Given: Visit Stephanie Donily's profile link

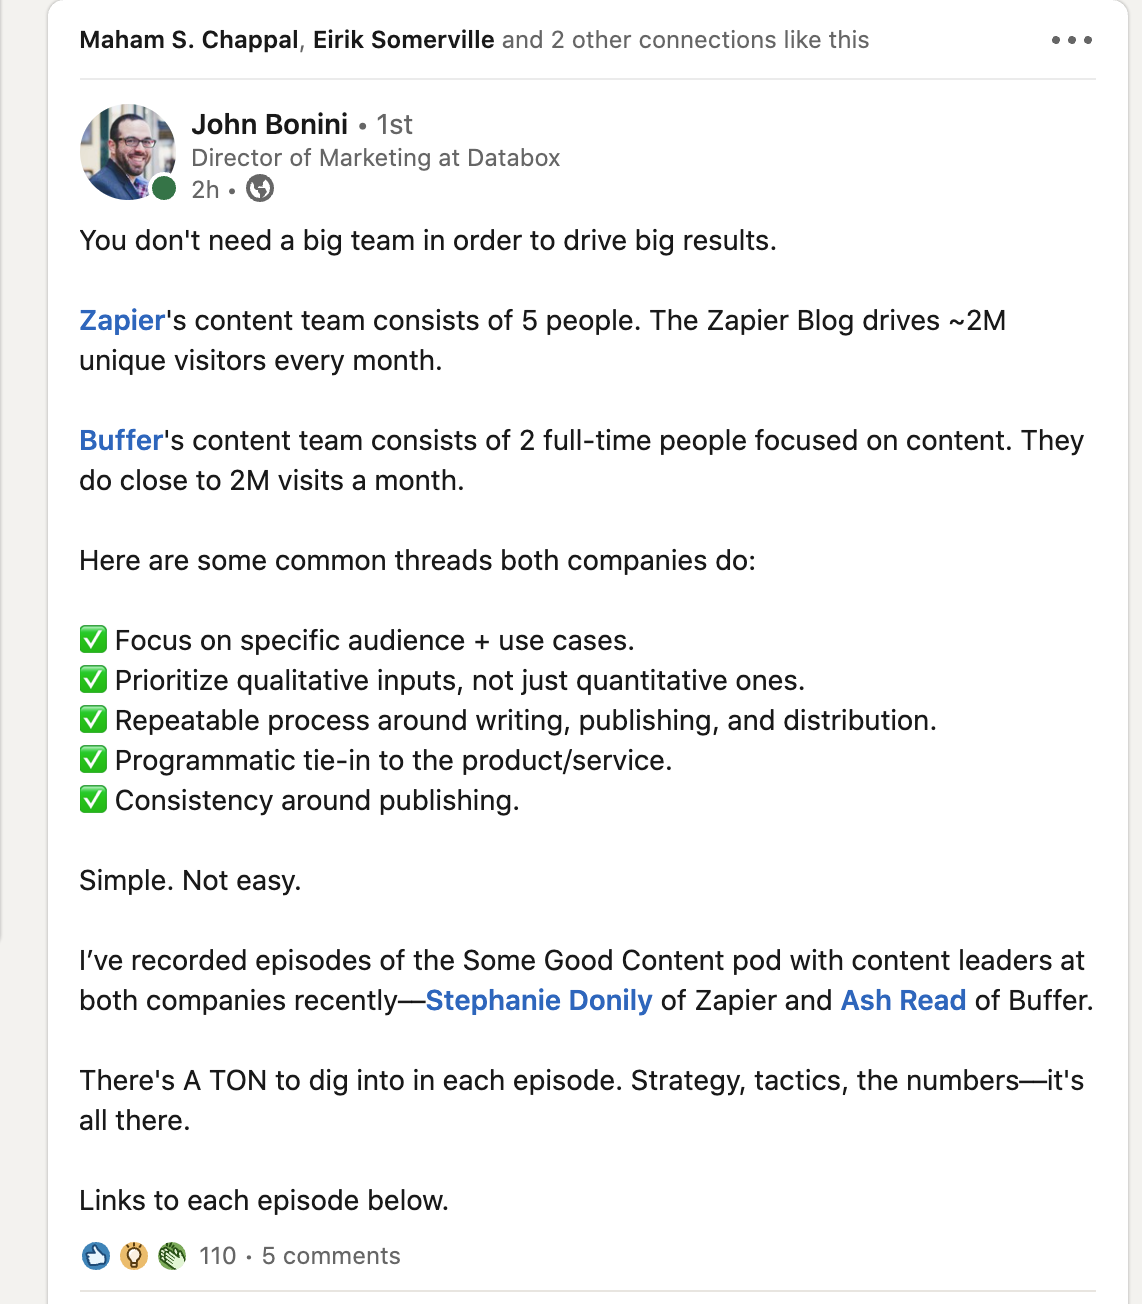Looking at the screenshot, I should [539, 1001].
